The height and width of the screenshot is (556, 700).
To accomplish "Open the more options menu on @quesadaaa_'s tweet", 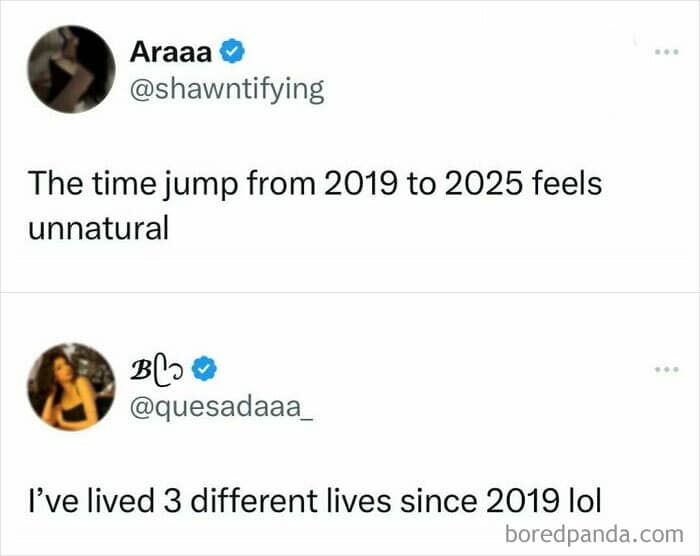I will coord(667,369).
